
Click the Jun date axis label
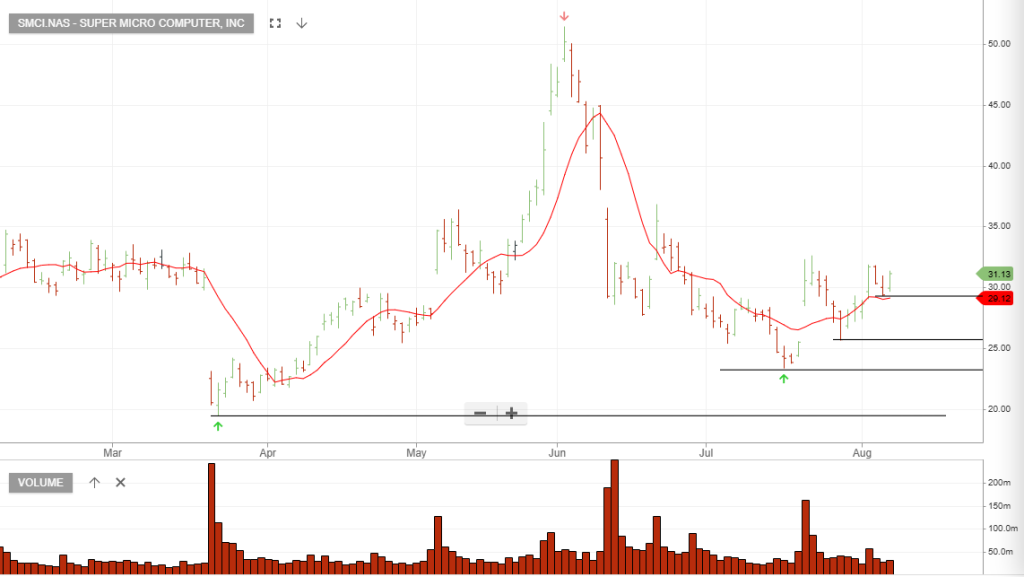point(557,452)
